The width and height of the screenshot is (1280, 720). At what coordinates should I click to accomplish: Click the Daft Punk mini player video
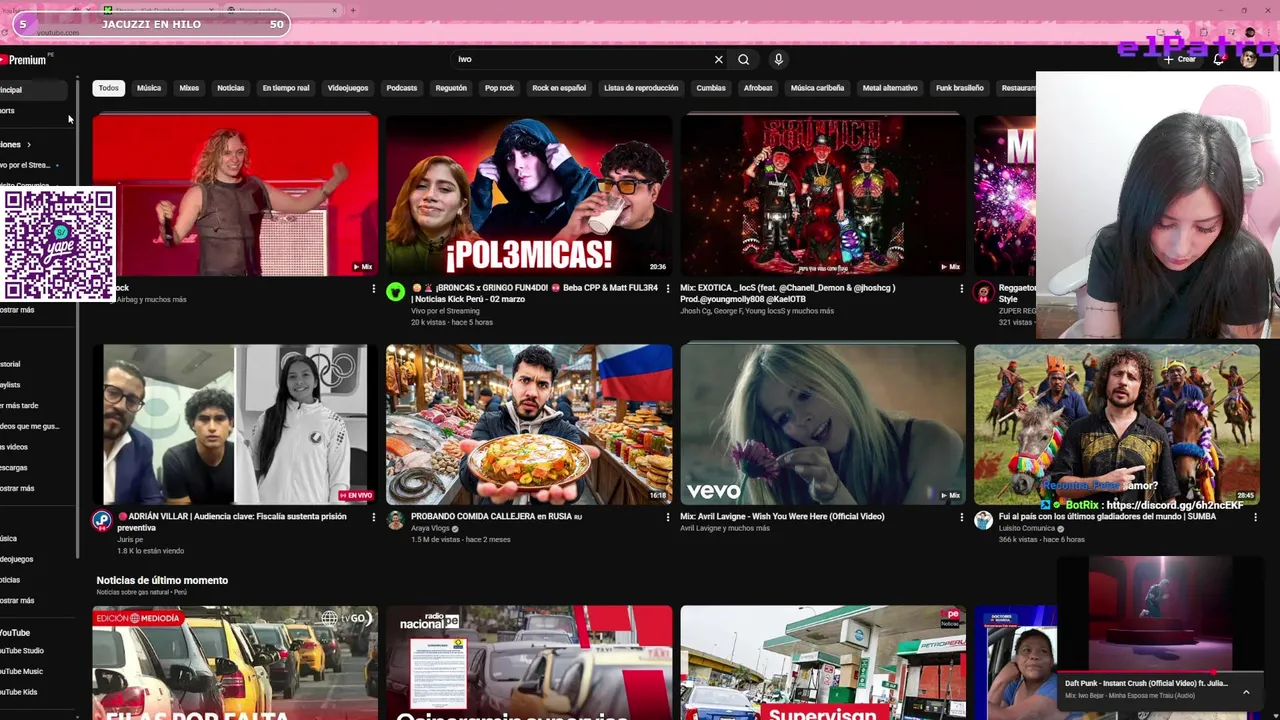coord(1160,613)
